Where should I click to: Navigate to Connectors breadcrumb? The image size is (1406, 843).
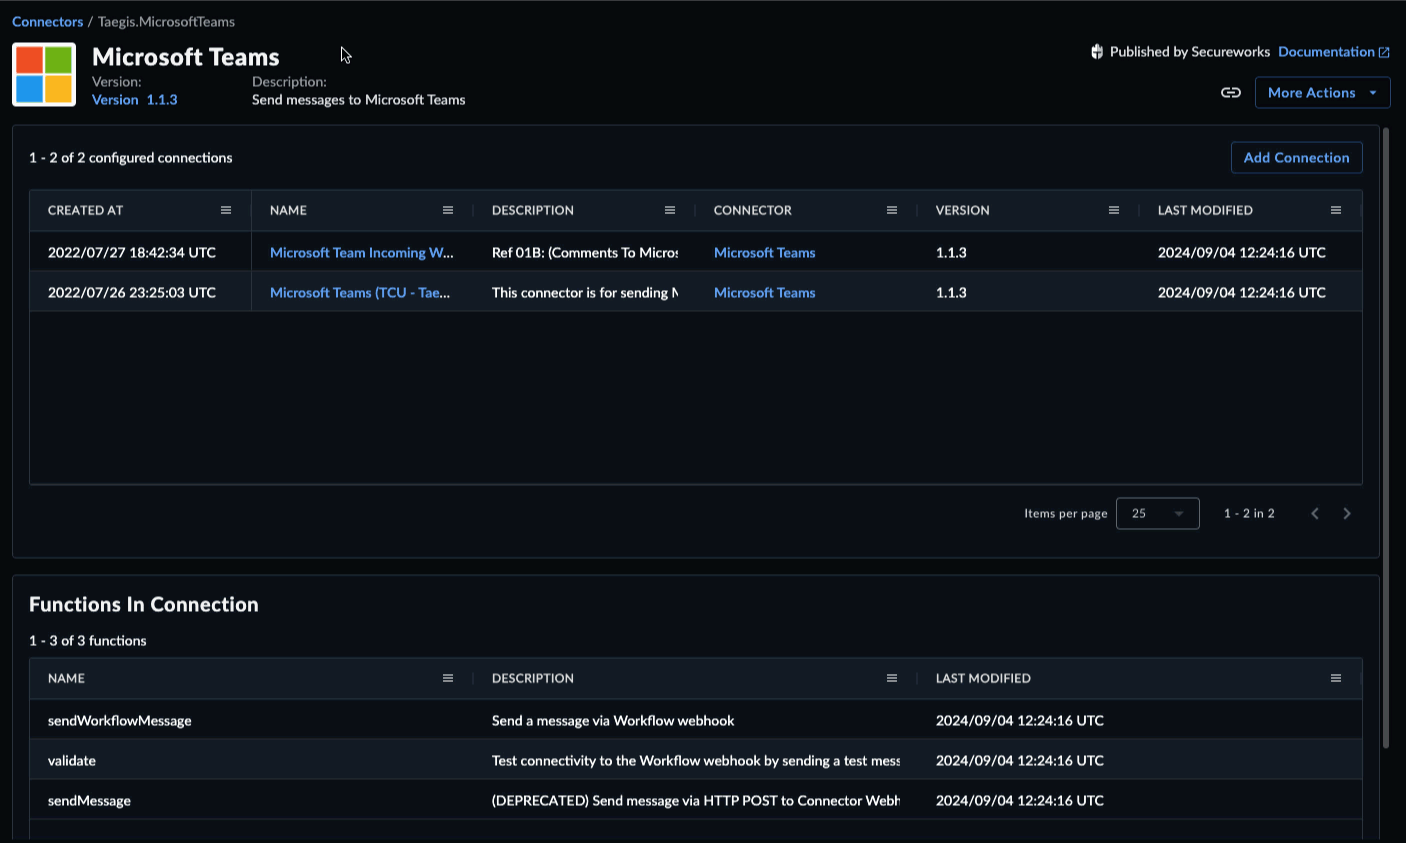(47, 21)
